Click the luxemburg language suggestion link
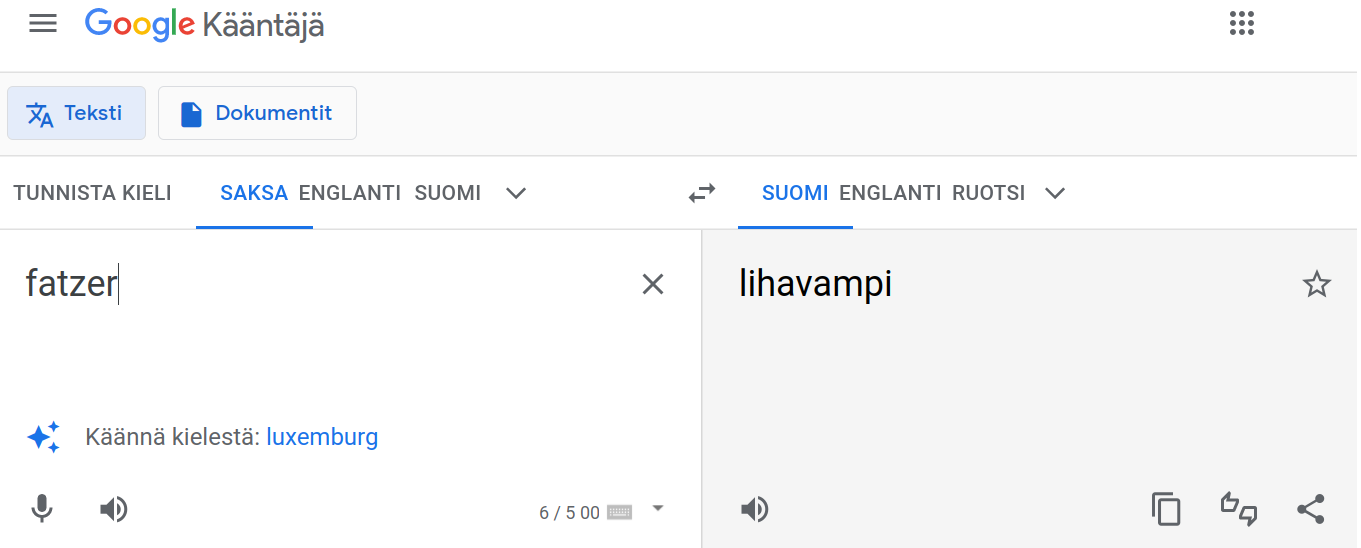This screenshot has width=1361, height=548. (322, 437)
